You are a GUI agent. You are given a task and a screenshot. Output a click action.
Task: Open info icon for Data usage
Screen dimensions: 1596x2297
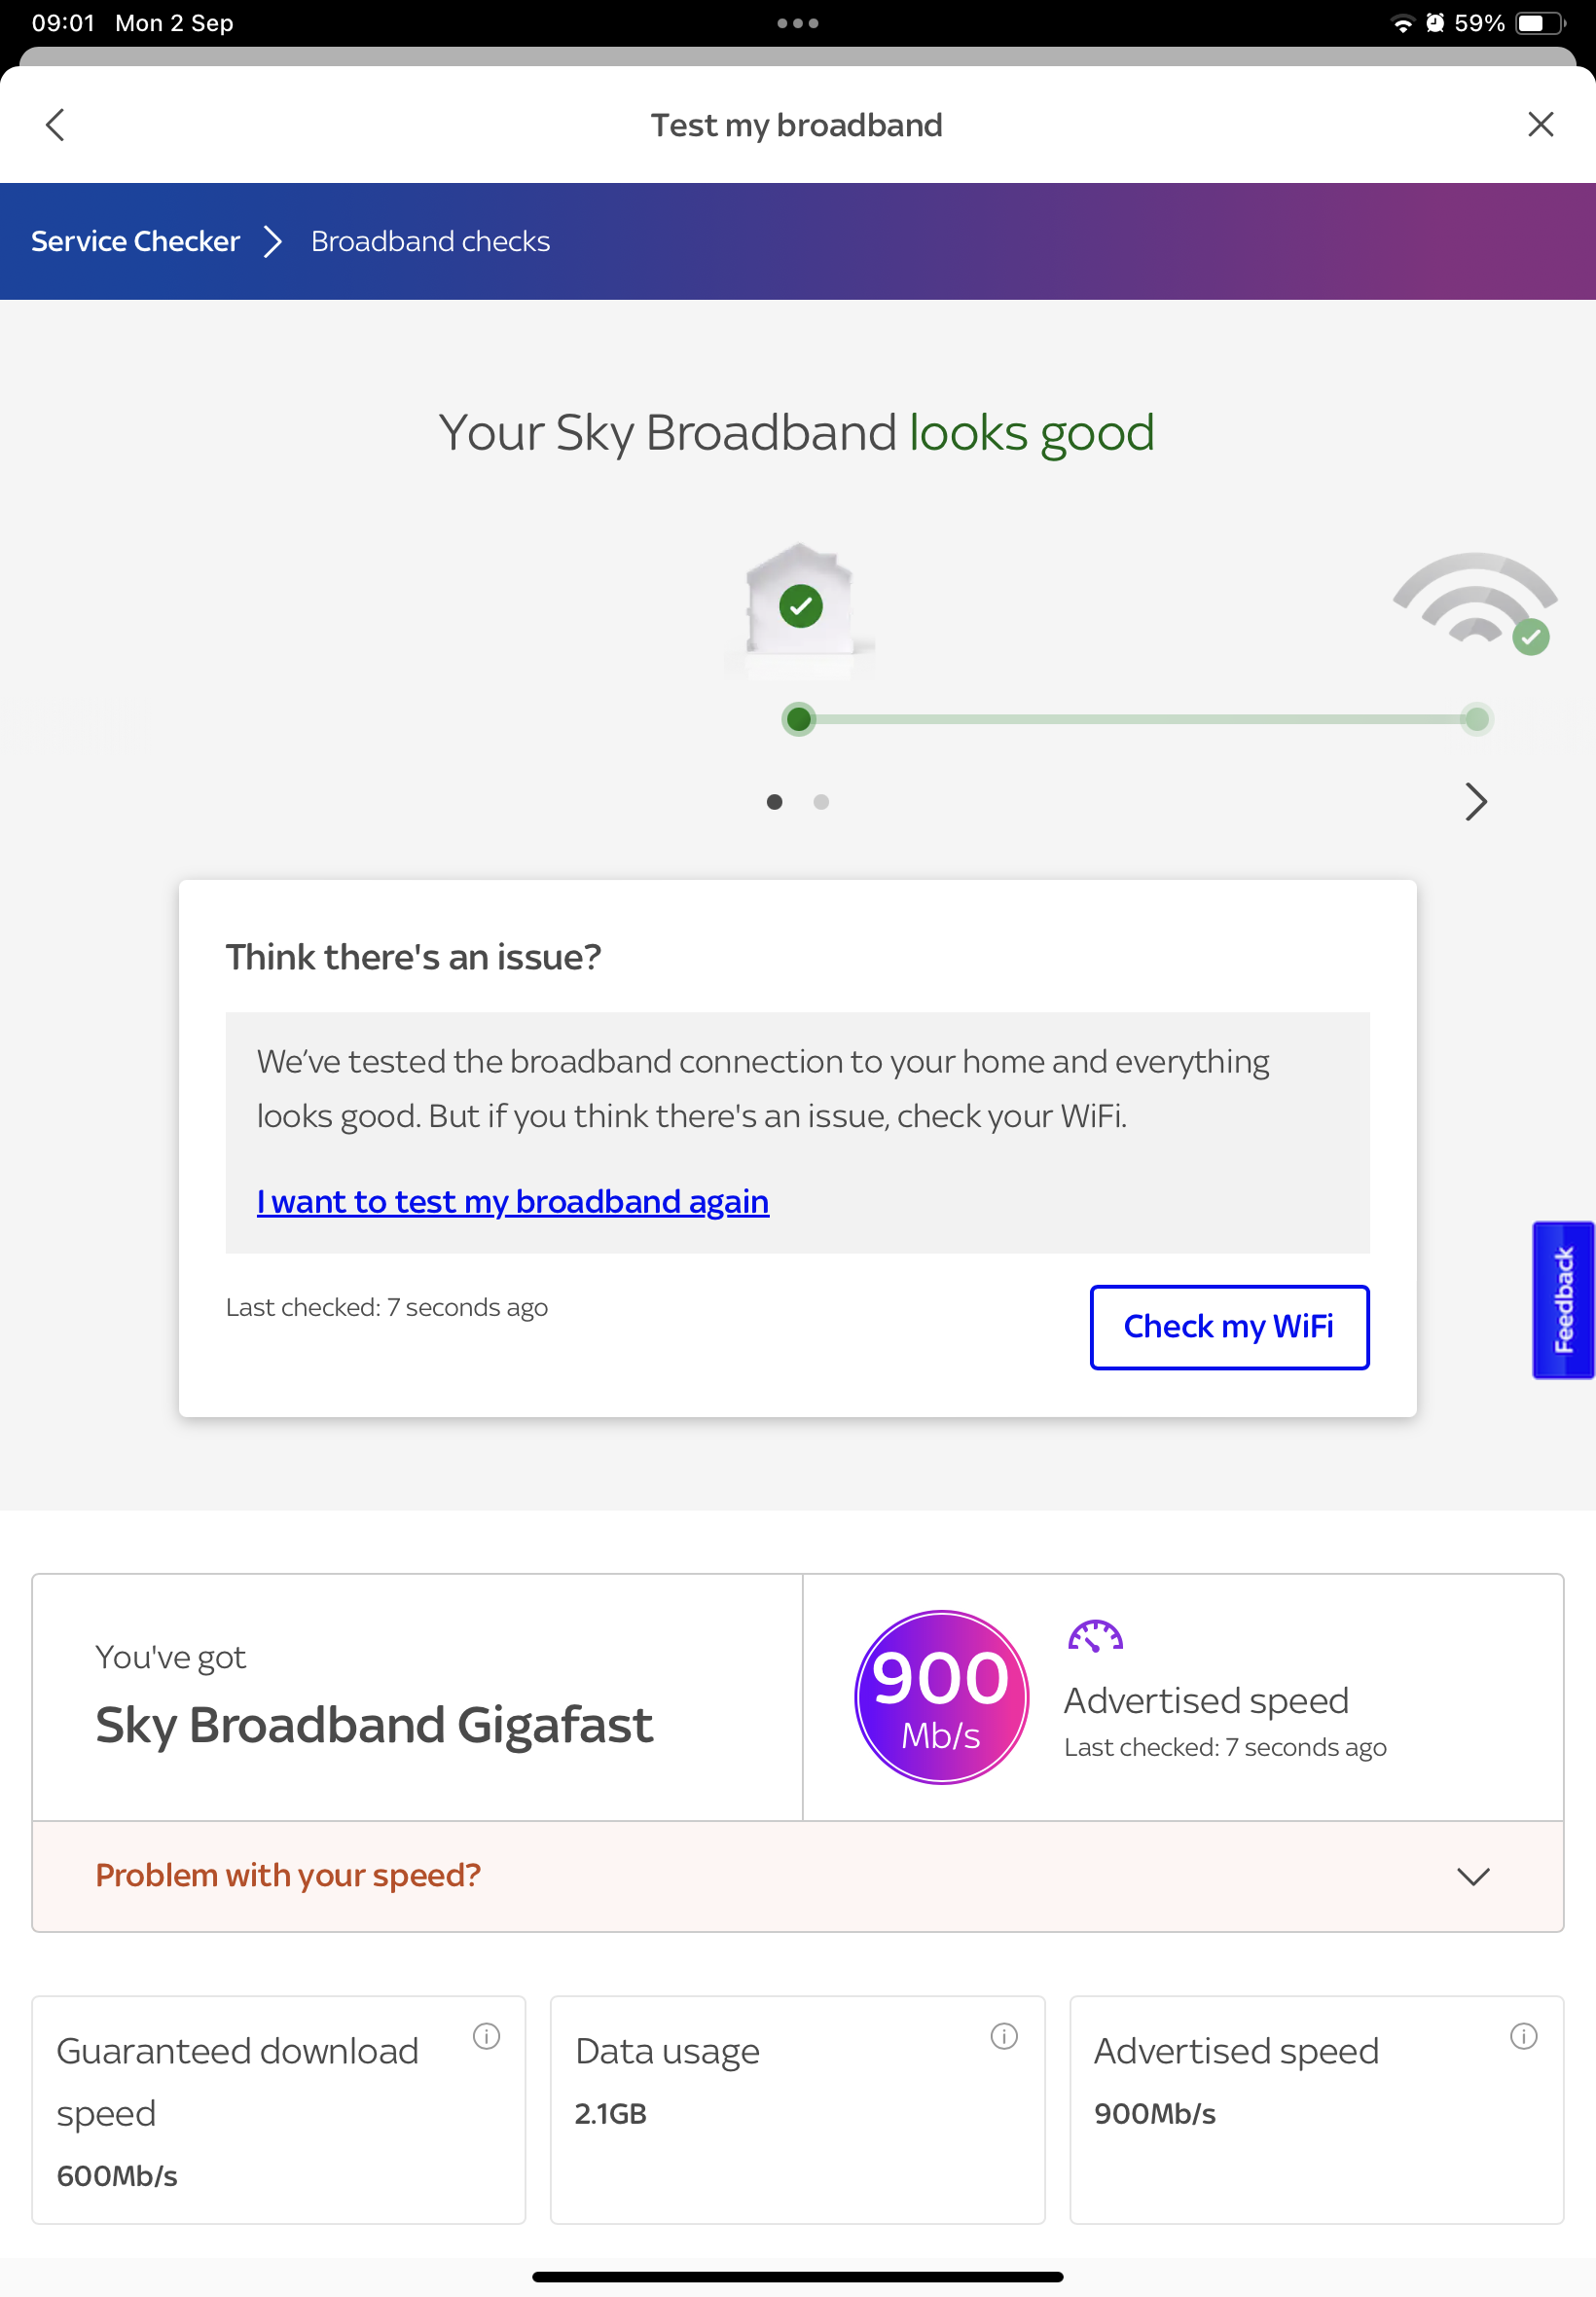pyautogui.click(x=1004, y=2035)
